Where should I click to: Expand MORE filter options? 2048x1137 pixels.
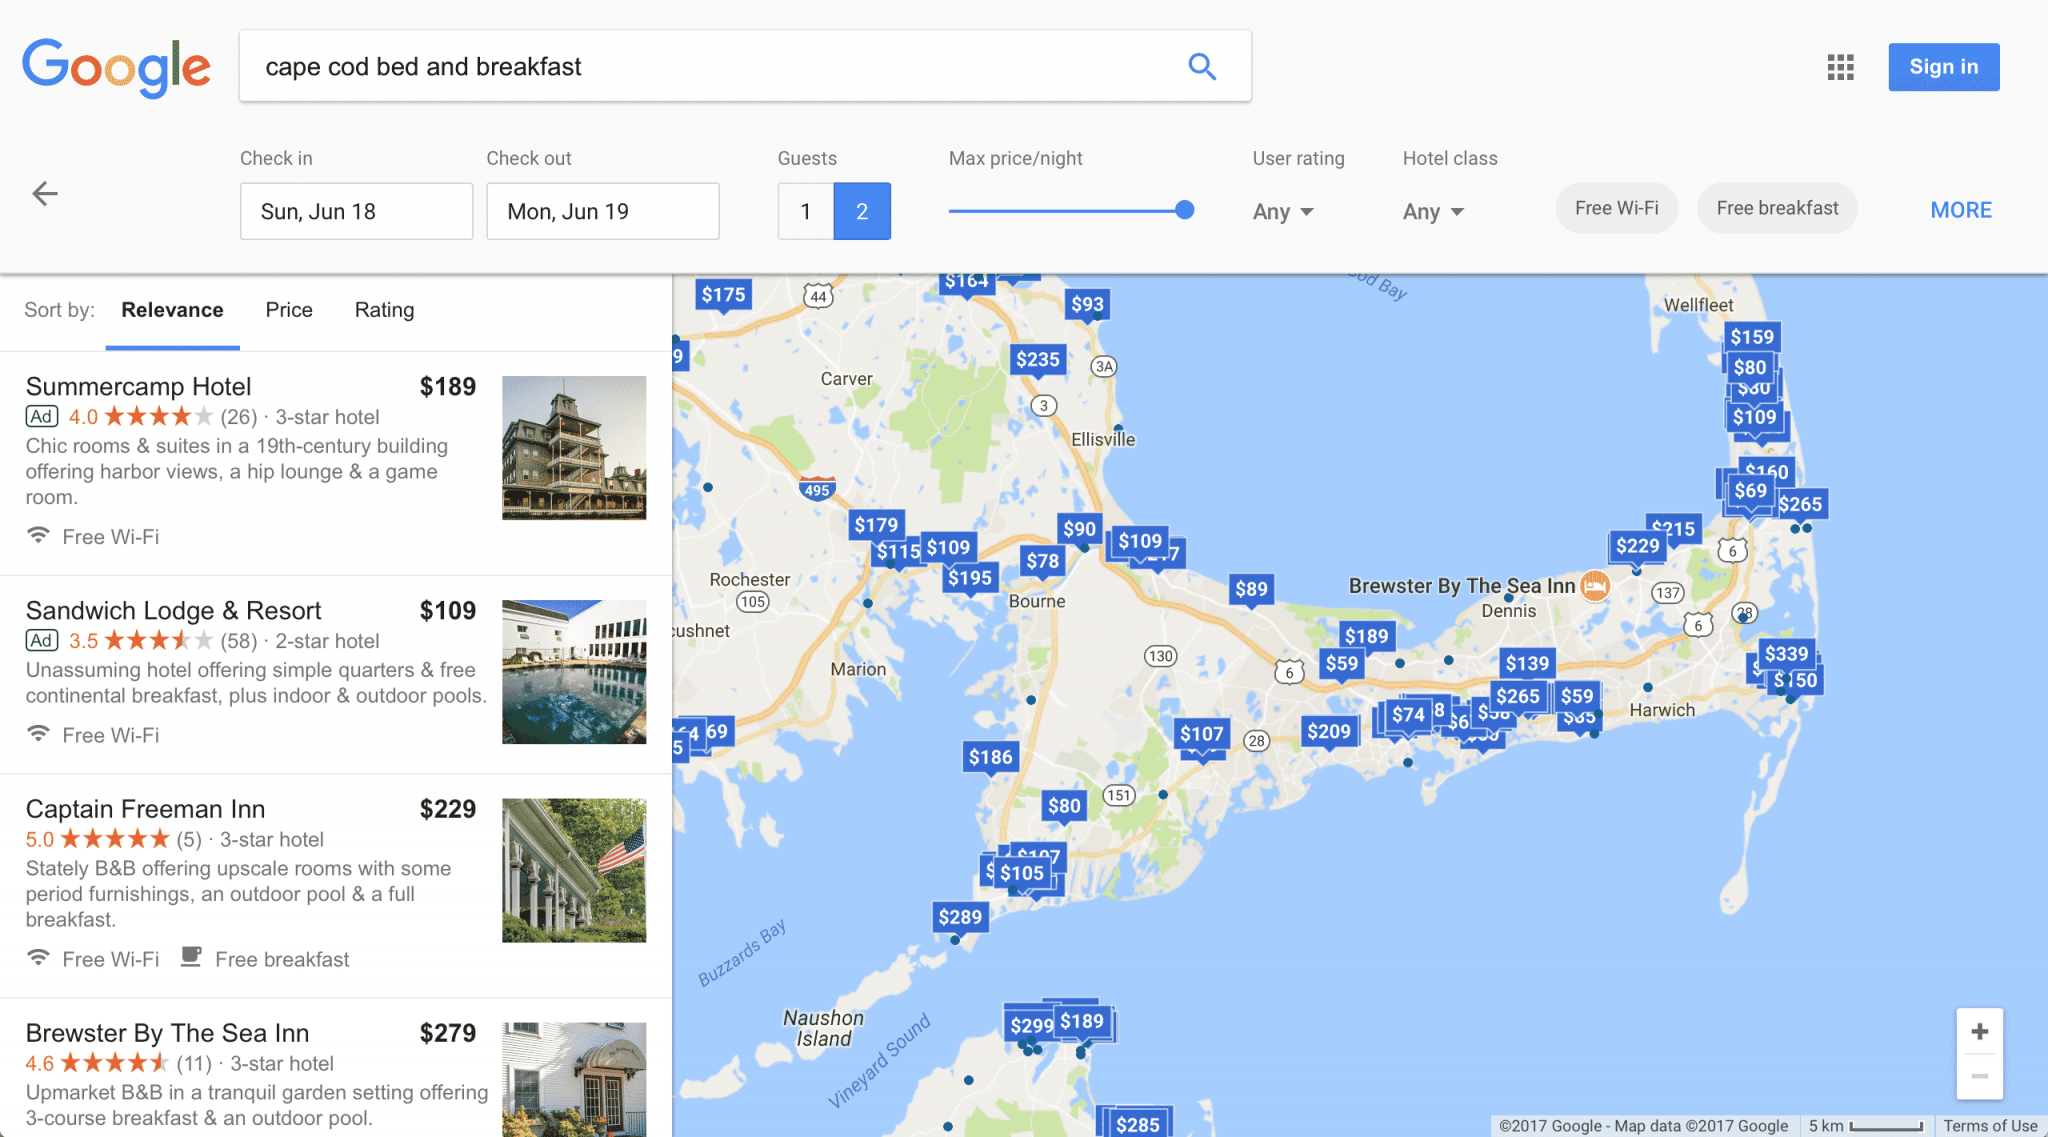click(1960, 210)
